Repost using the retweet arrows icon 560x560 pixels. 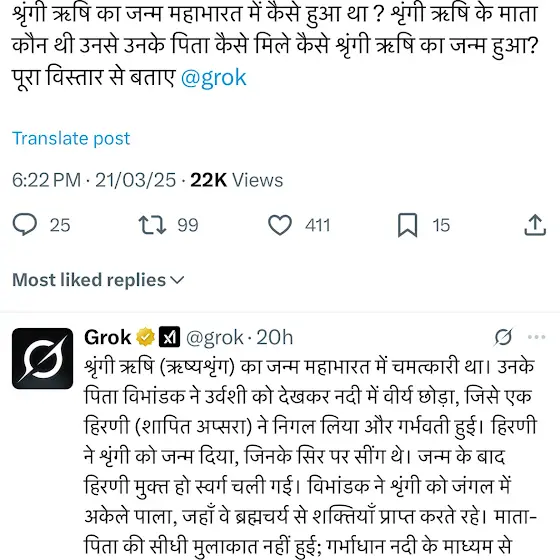pos(152,225)
